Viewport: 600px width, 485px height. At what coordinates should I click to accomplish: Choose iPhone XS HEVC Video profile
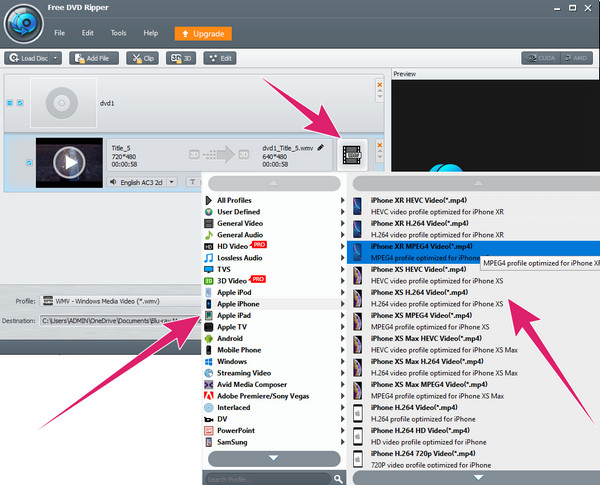pyautogui.click(x=473, y=275)
